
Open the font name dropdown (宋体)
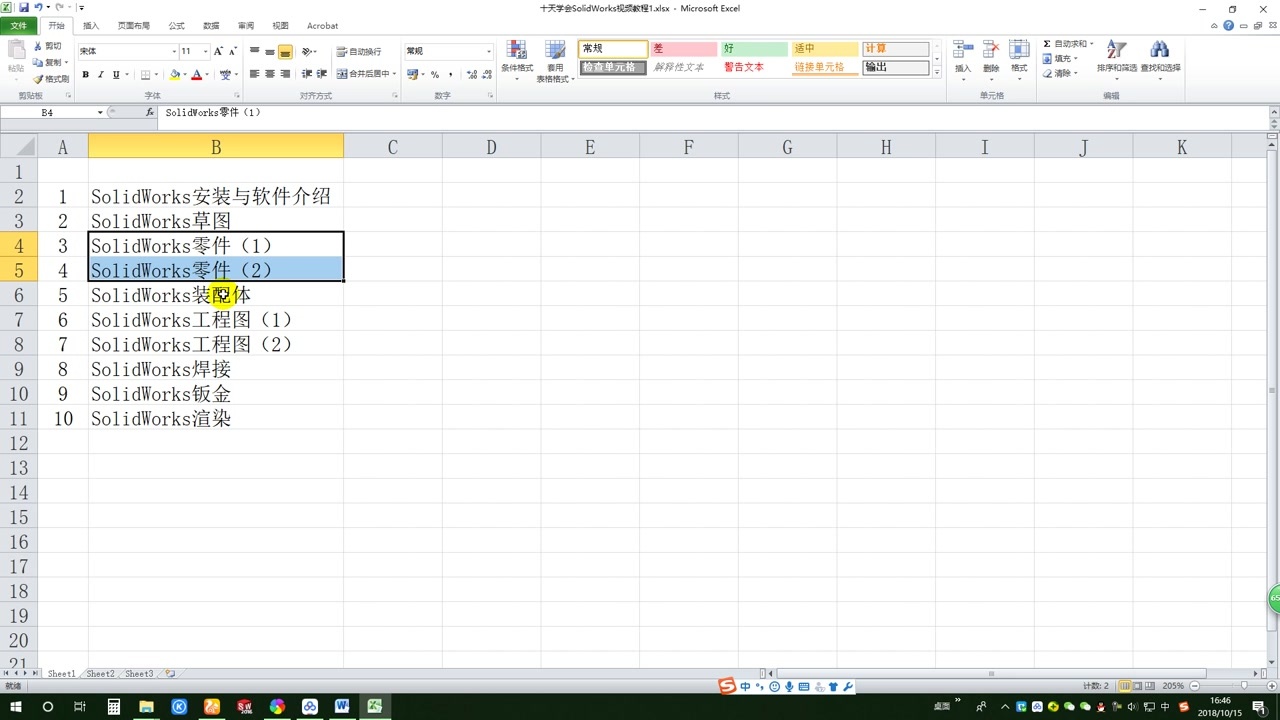174,51
